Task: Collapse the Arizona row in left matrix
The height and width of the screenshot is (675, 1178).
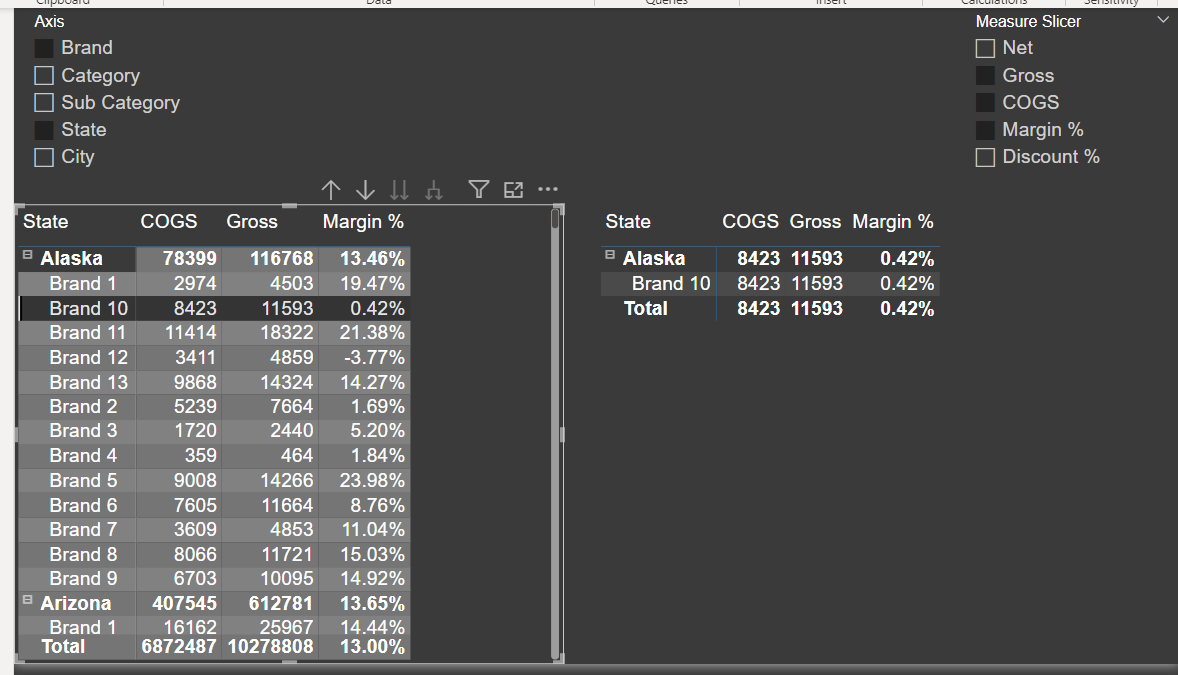Action: (x=27, y=600)
